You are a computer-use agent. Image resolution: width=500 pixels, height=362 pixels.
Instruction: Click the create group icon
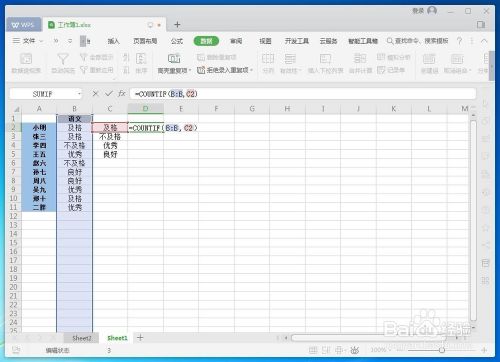[x=429, y=59]
